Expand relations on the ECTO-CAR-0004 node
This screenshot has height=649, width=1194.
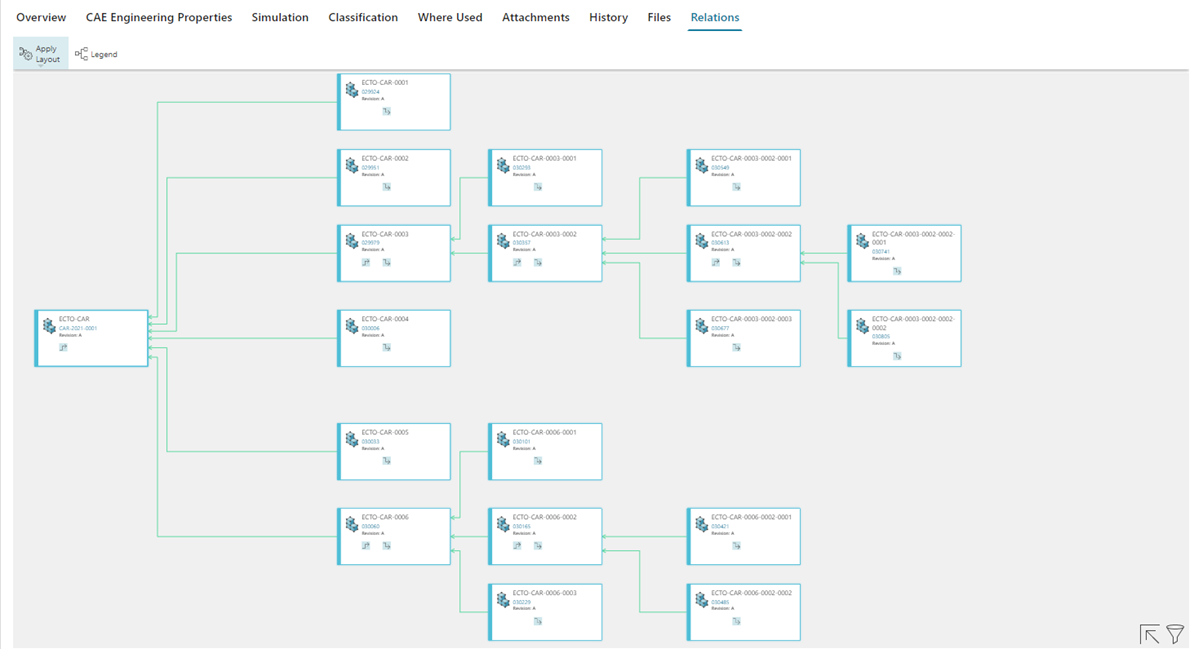coord(387,347)
